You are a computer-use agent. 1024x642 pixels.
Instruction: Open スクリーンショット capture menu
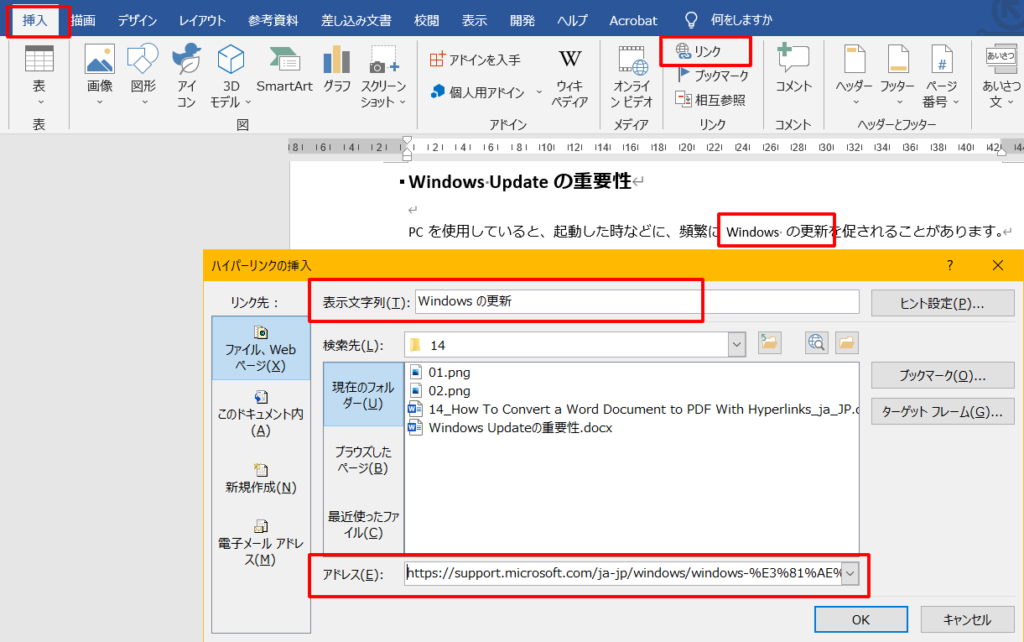(x=383, y=76)
